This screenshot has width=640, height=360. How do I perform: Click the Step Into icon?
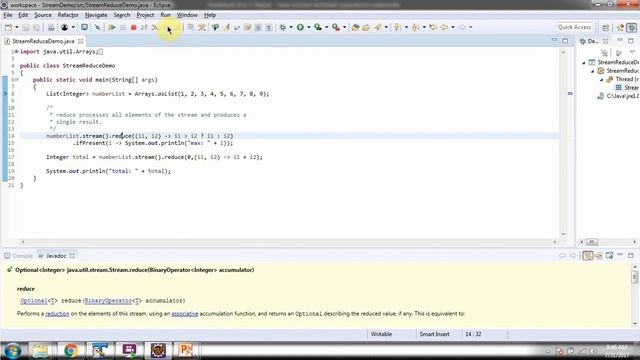155,27
